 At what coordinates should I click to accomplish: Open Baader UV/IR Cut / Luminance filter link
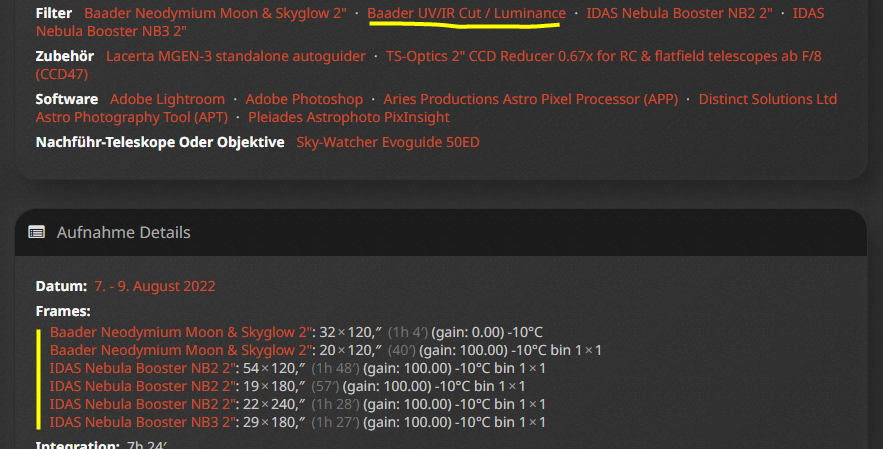pos(466,13)
